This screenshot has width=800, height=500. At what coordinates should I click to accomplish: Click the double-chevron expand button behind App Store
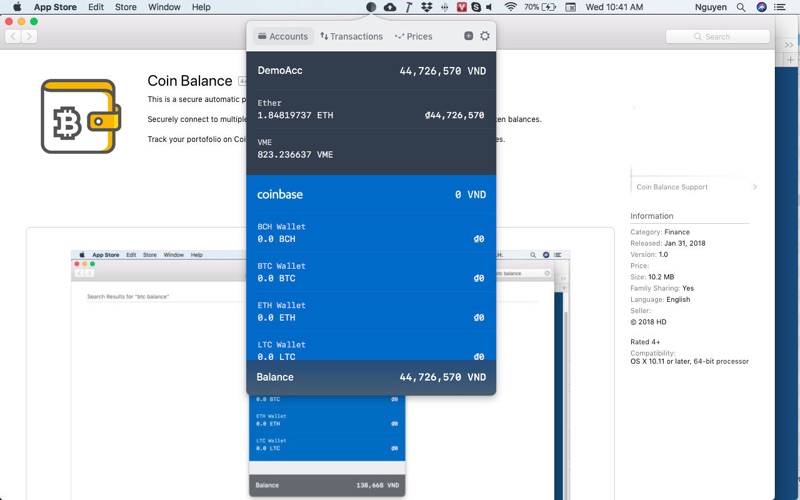(x=789, y=45)
